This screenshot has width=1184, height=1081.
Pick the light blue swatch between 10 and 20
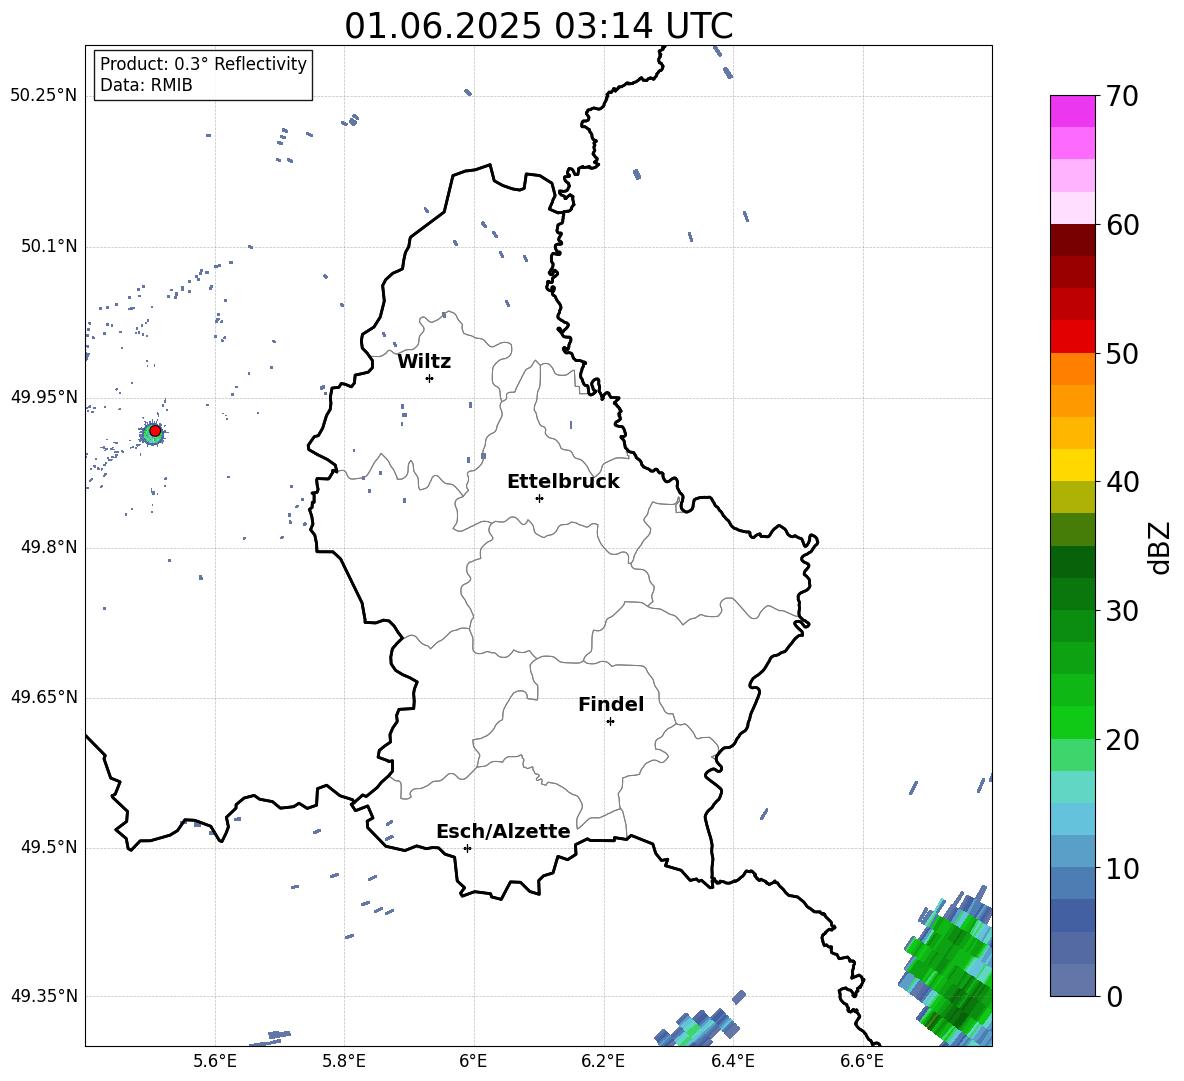(x=1072, y=819)
